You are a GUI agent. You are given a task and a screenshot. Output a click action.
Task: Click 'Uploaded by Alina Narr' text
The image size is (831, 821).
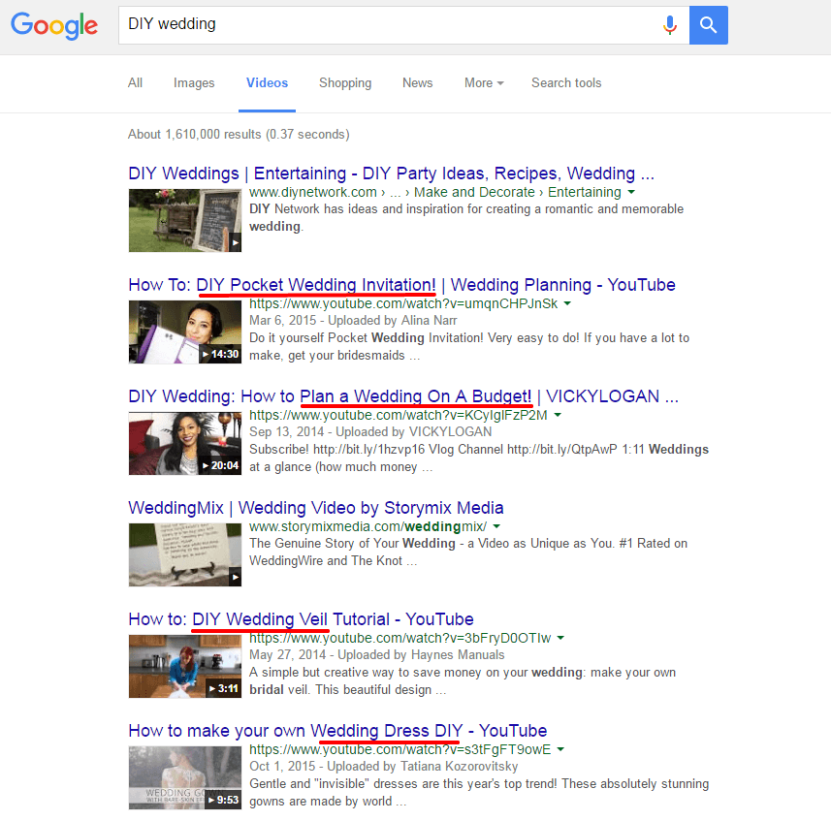coord(392,321)
